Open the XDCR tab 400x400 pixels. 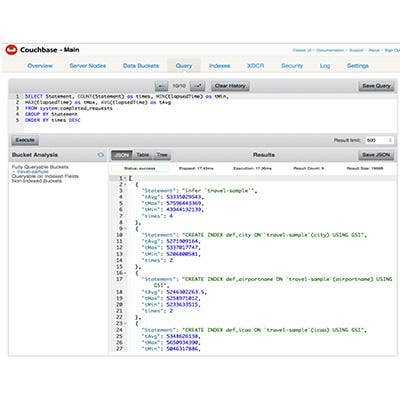tap(255, 66)
